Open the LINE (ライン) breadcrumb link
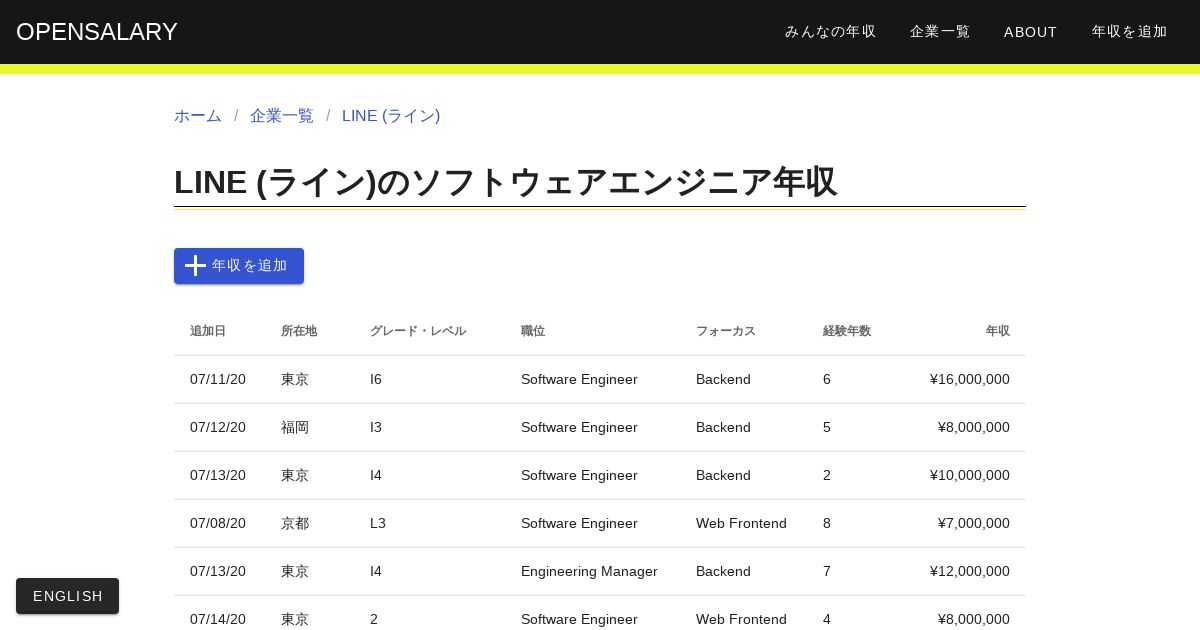 (391, 116)
